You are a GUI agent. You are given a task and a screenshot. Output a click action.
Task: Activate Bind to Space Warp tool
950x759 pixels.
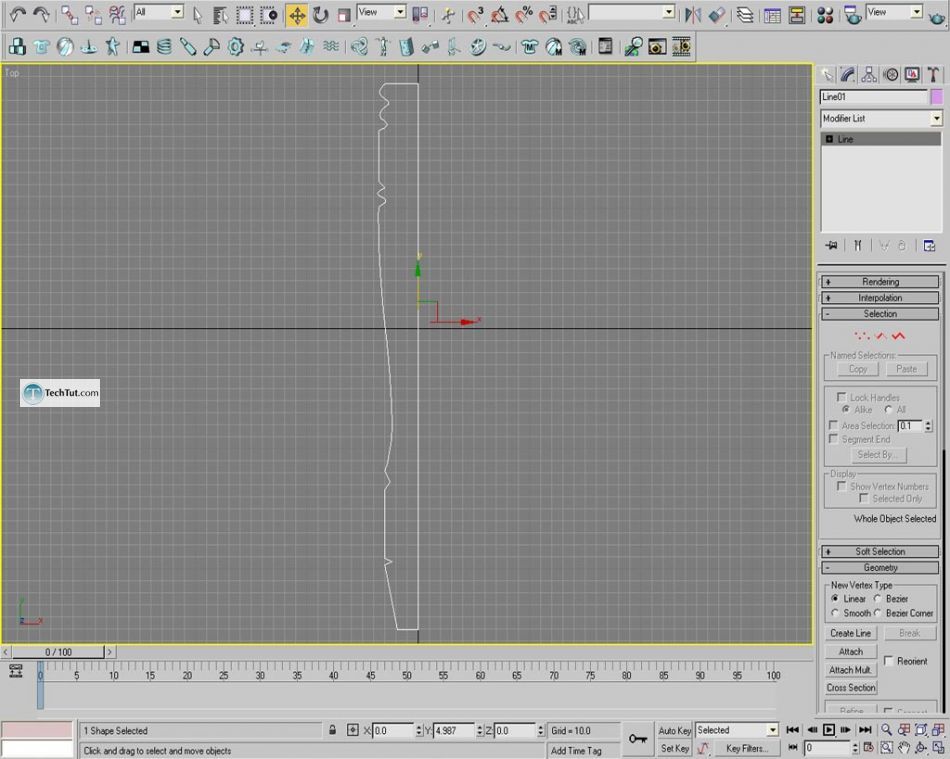click(117, 15)
